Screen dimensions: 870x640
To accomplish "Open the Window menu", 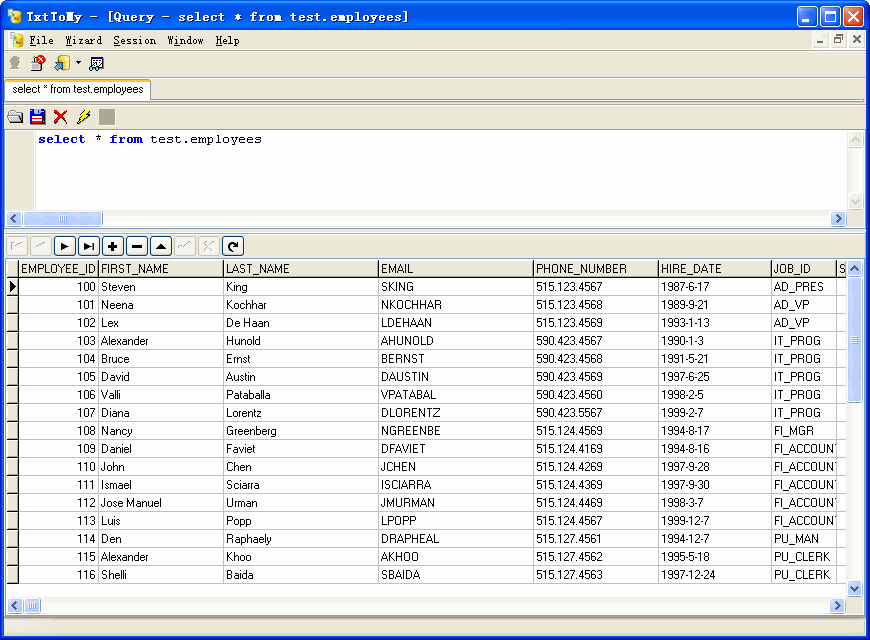I will point(185,41).
